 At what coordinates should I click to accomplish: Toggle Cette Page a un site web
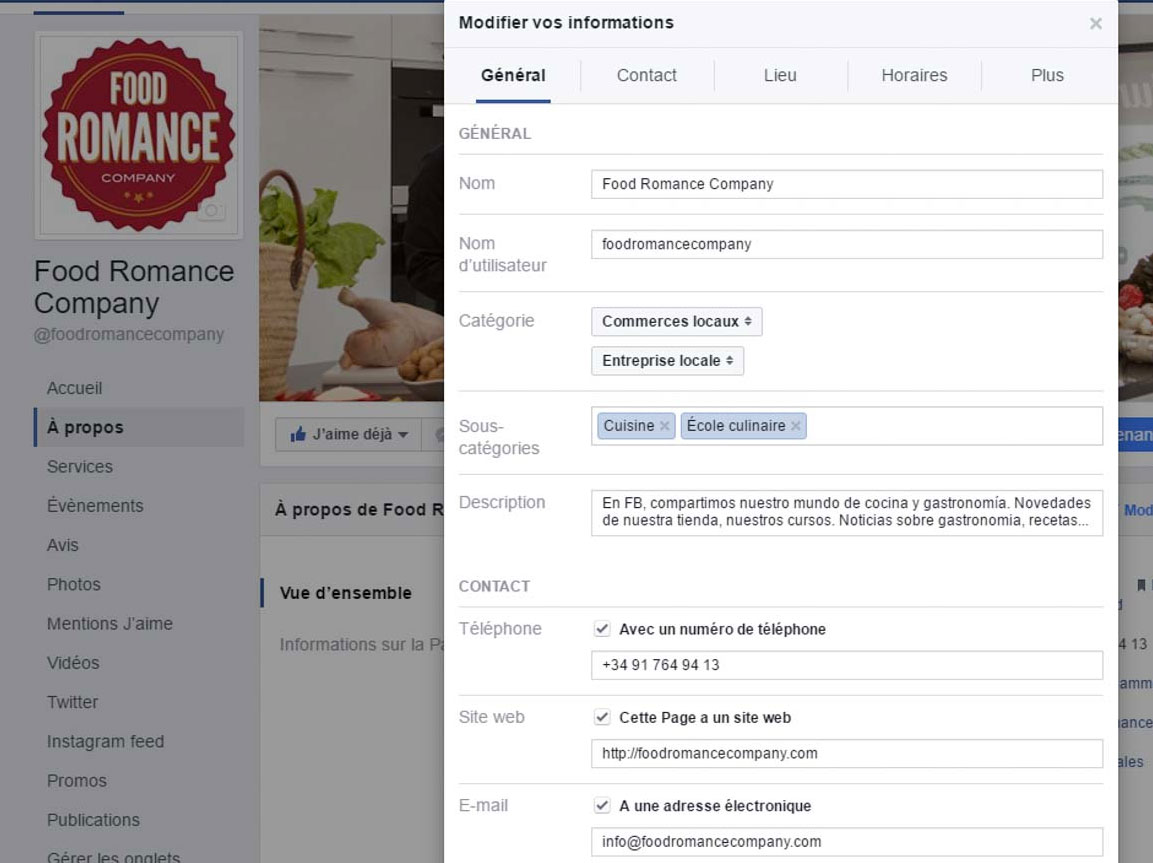(602, 717)
